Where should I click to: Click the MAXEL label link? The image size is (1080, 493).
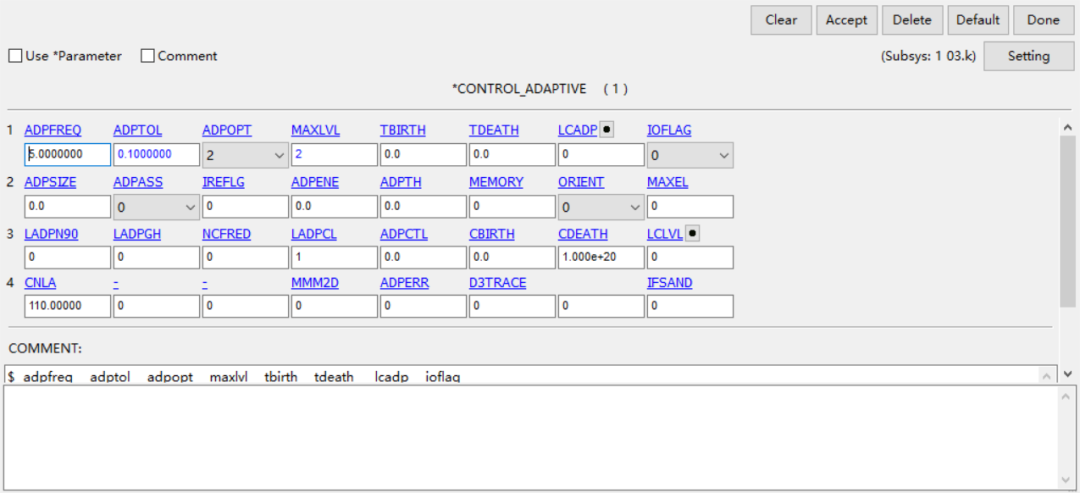pos(667,182)
